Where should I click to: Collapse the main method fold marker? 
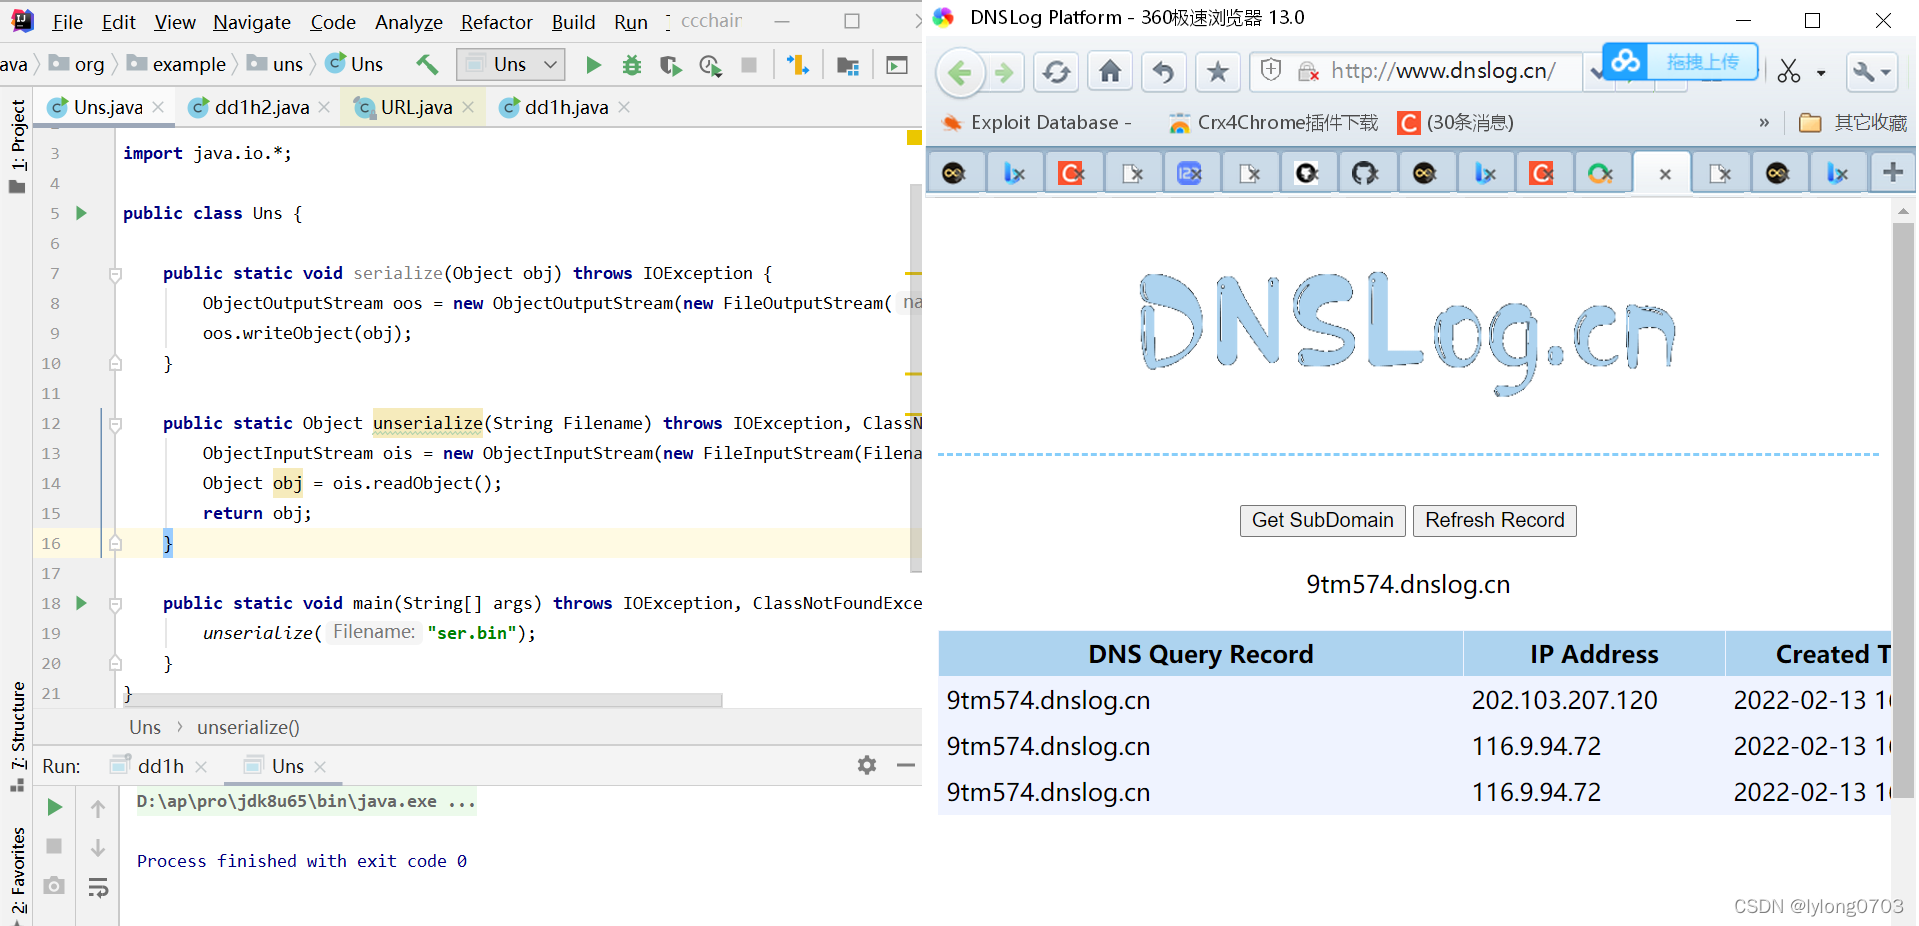[115, 604]
